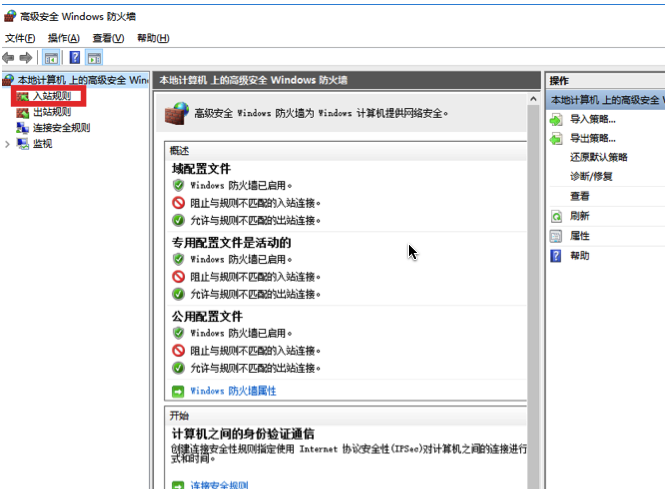Click the 计算机之间的身份验证通信 heading
Viewport: 665px width, 489px height.
pyautogui.click(x=243, y=433)
